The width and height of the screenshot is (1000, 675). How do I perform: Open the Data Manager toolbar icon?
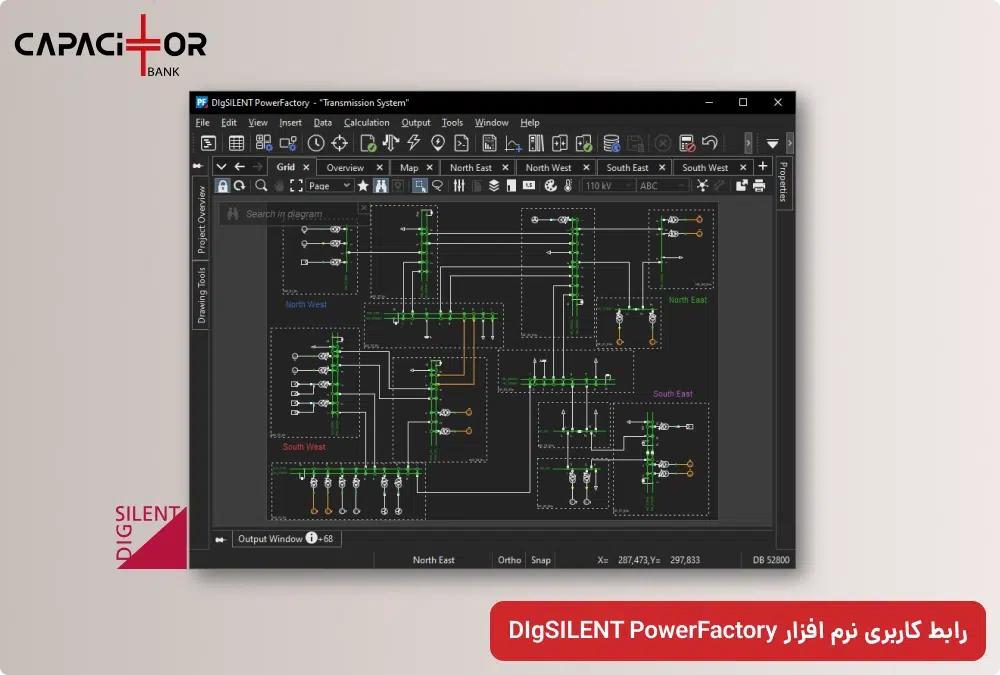coord(208,143)
